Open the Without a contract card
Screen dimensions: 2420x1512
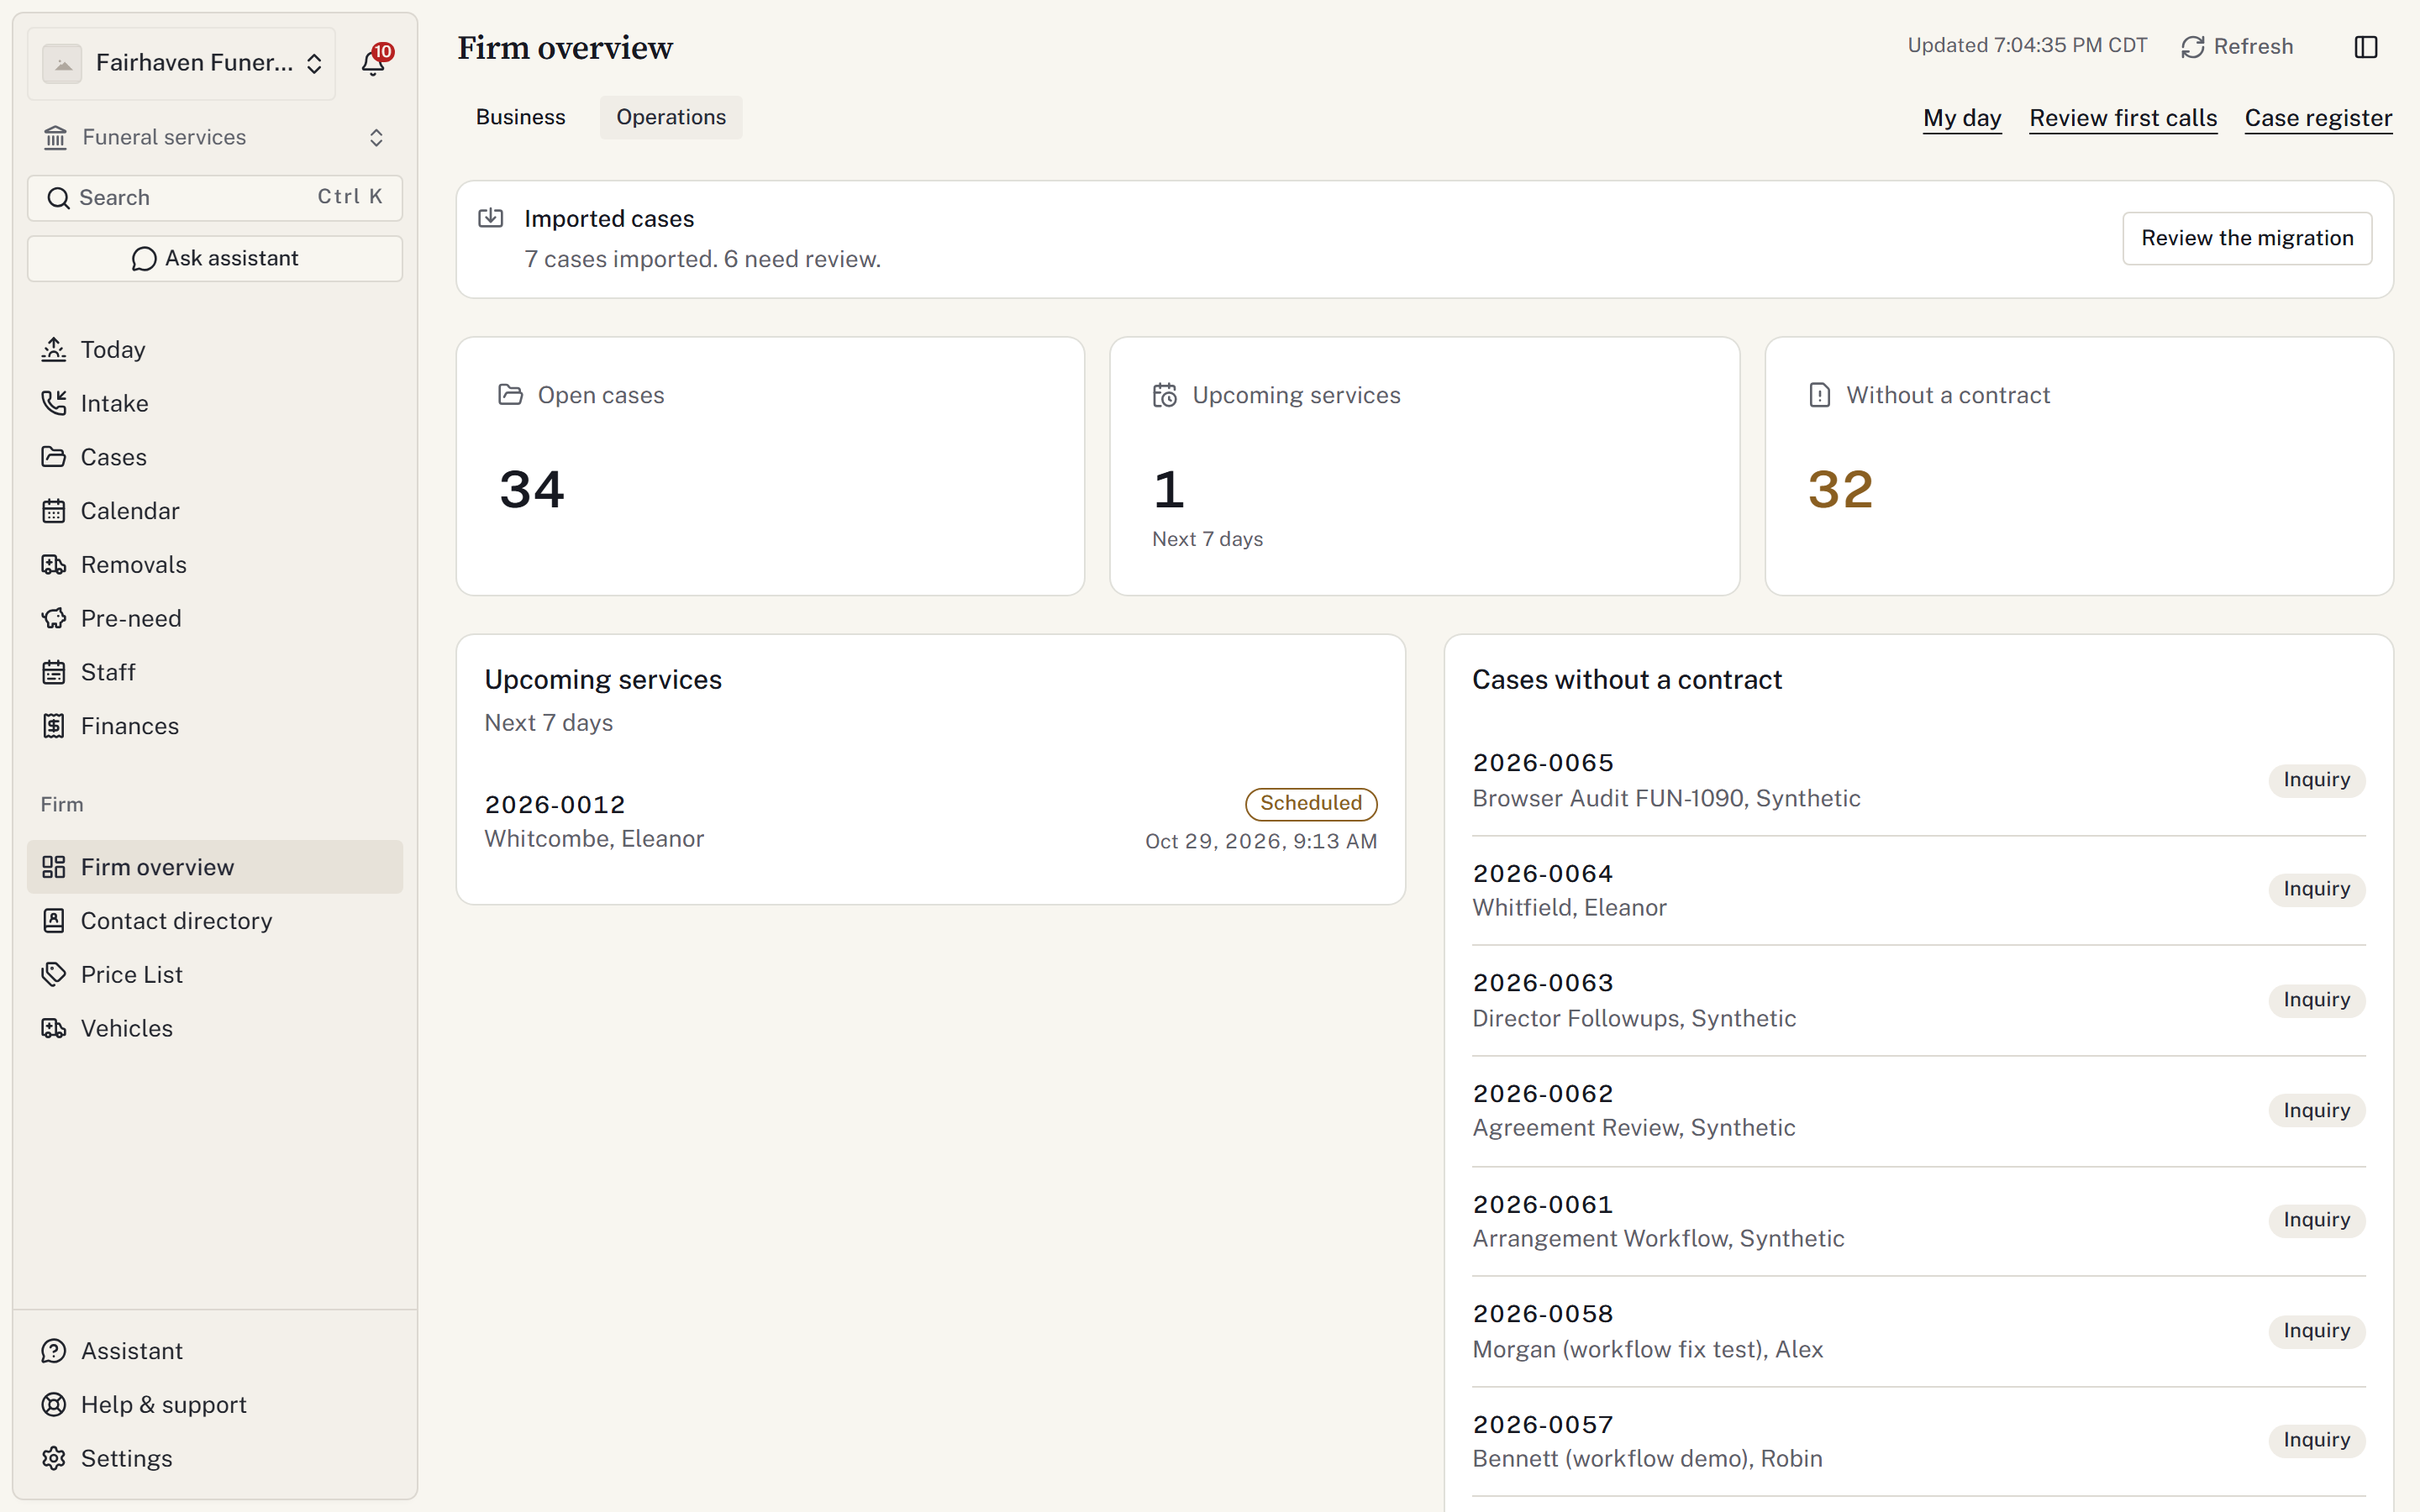pyautogui.click(x=2079, y=466)
